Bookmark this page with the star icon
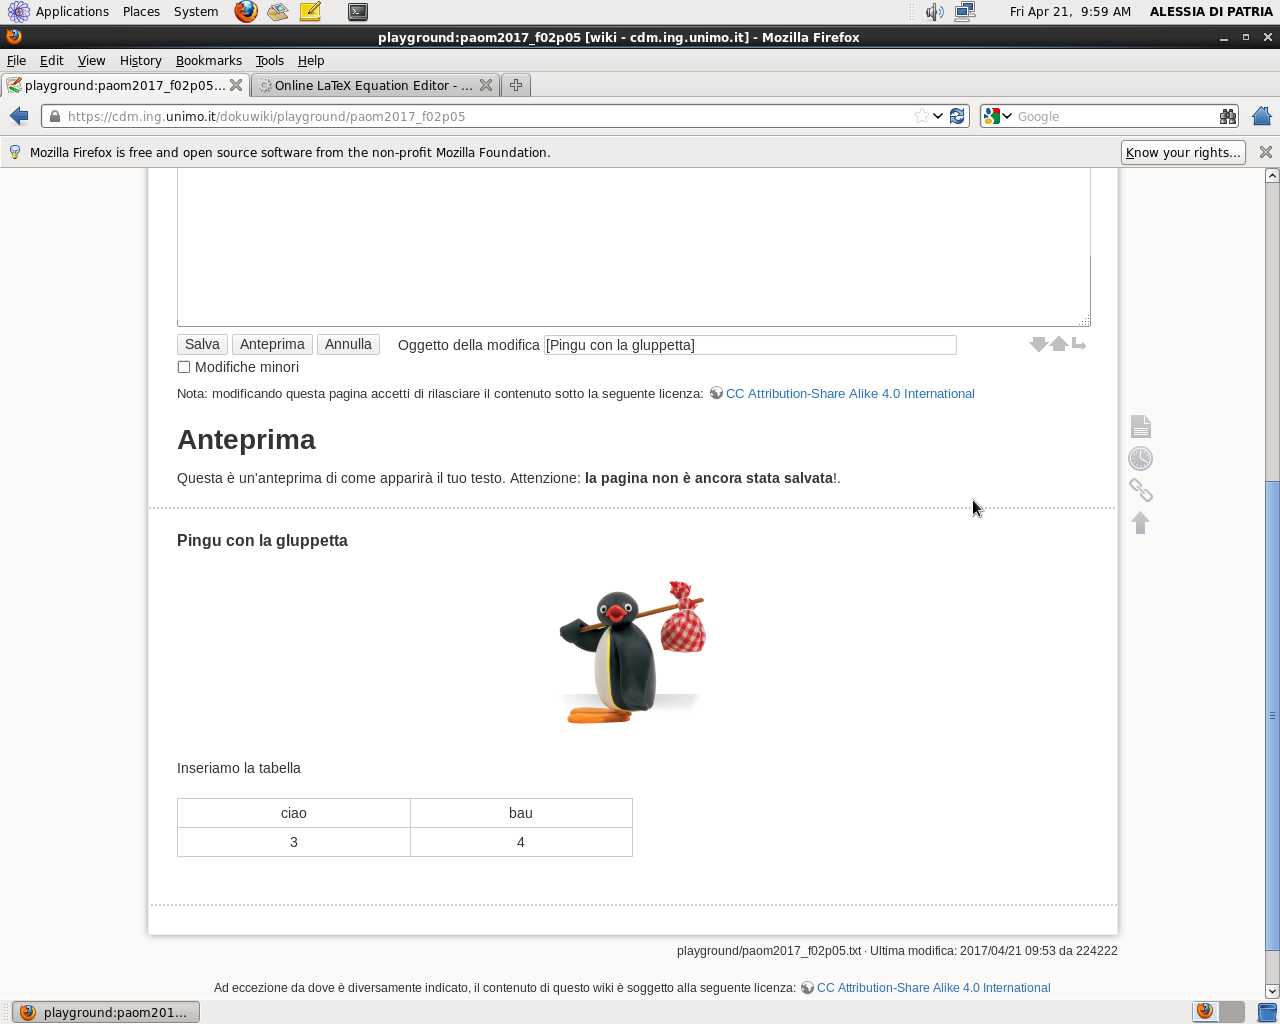Image resolution: width=1280 pixels, height=1024 pixels. [x=921, y=116]
